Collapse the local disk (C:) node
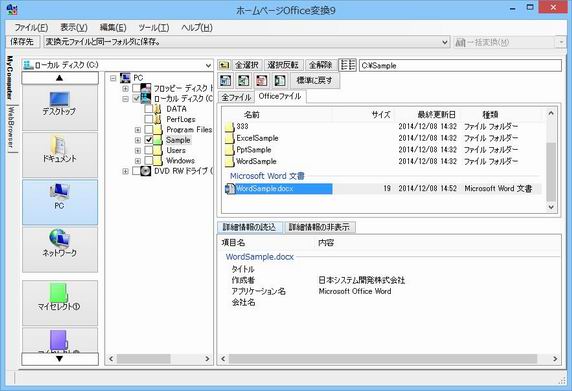This screenshot has height=391, width=572. [125, 98]
